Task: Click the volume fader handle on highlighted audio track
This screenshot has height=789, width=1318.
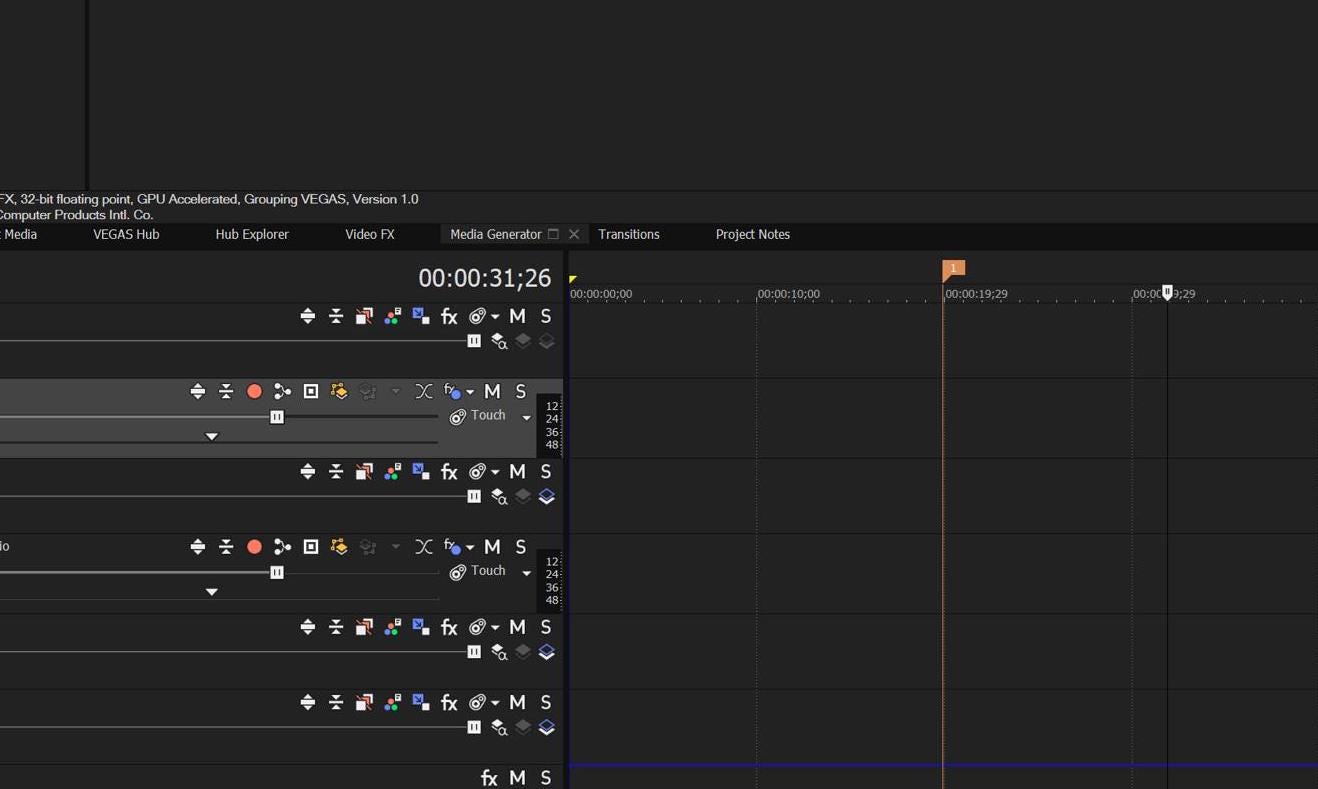Action: [277, 417]
